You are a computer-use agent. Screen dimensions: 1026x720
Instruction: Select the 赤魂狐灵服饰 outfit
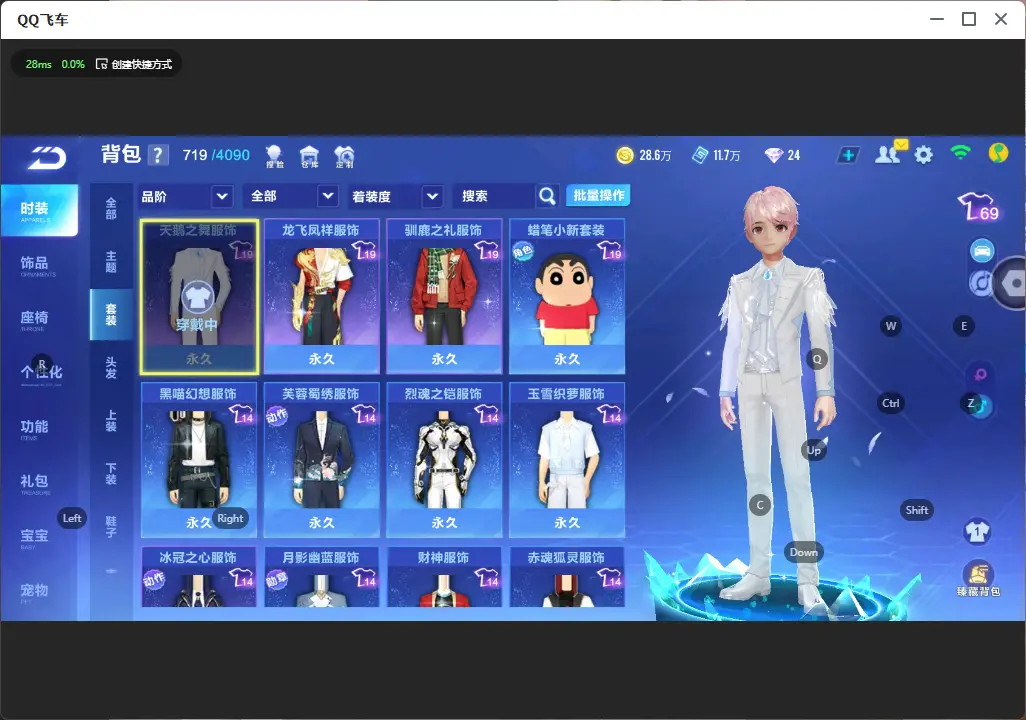point(567,577)
